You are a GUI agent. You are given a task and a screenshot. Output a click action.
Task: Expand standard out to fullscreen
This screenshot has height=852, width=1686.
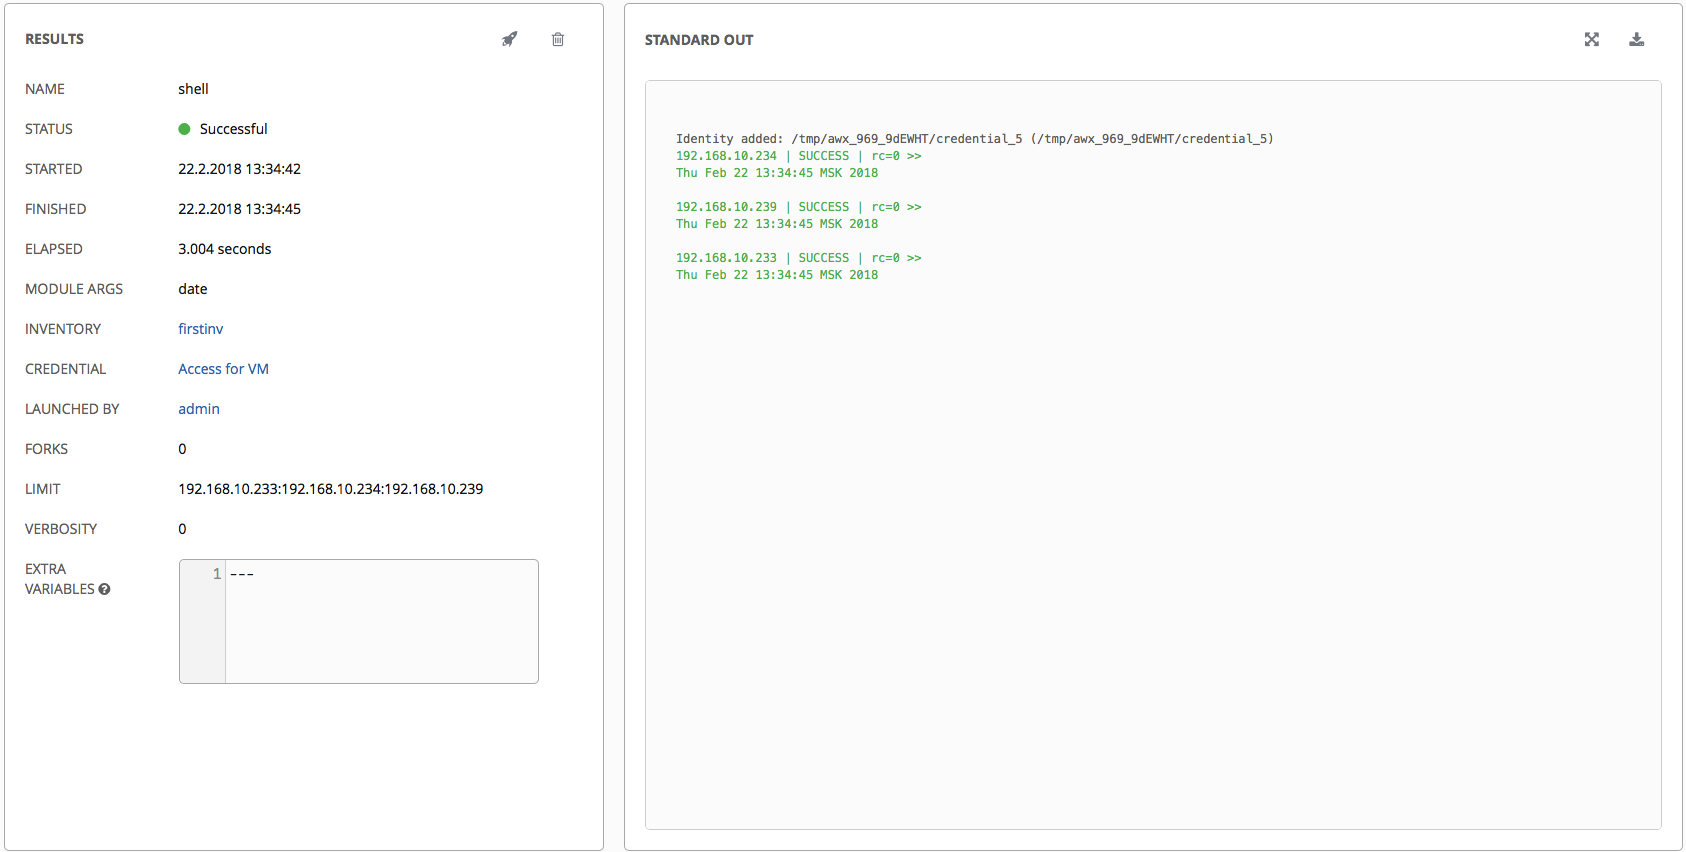(1592, 39)
